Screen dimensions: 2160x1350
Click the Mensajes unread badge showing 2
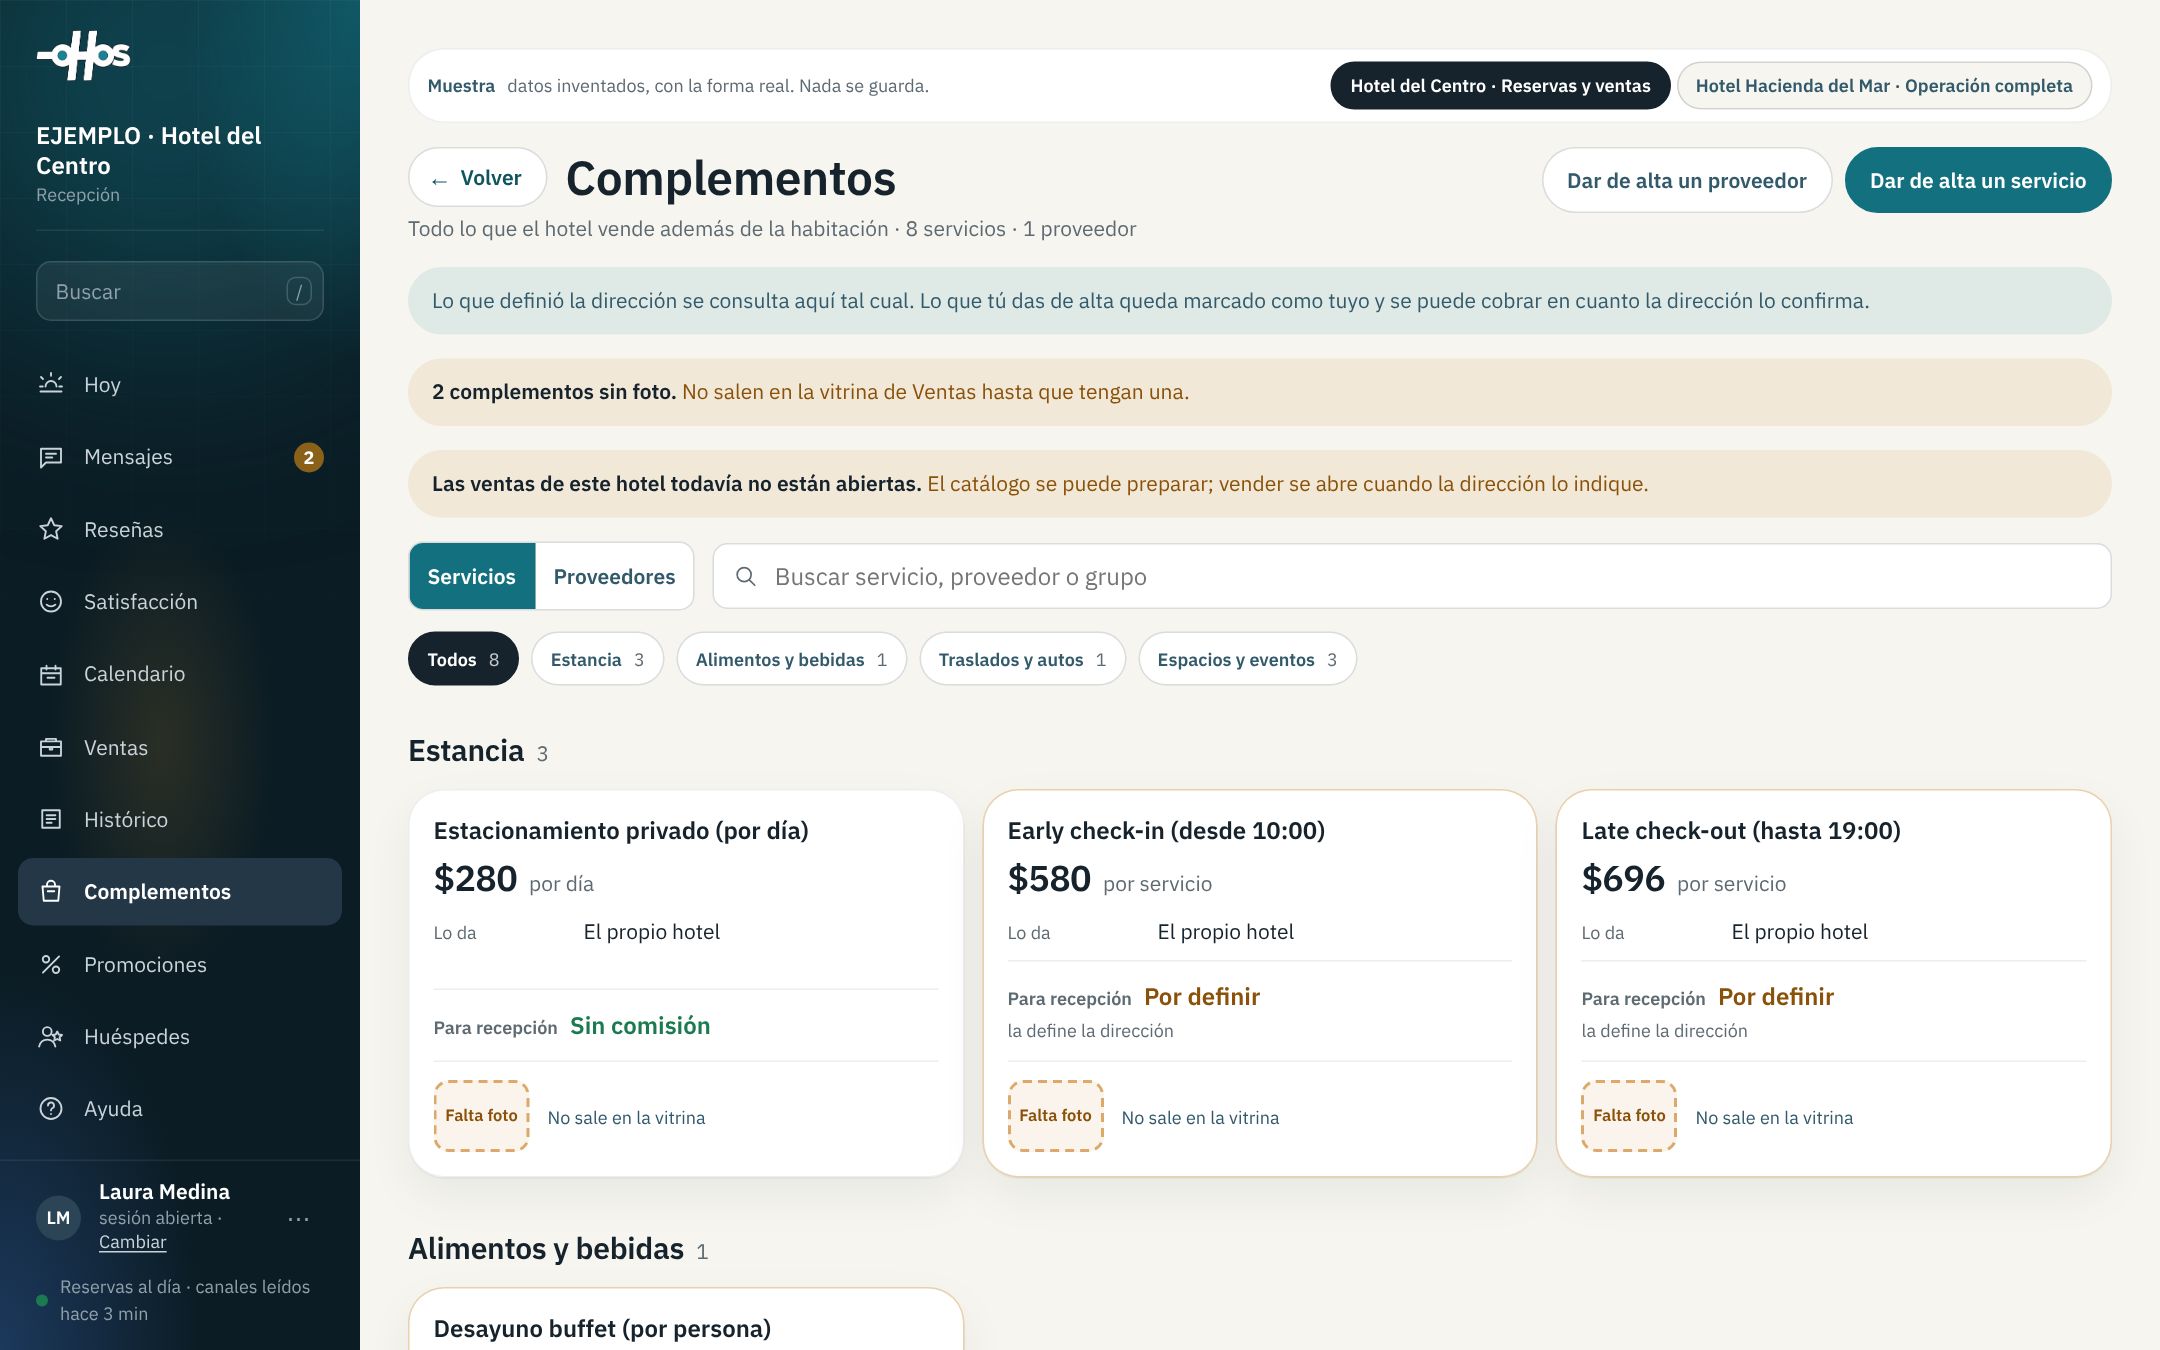[309, 457]
